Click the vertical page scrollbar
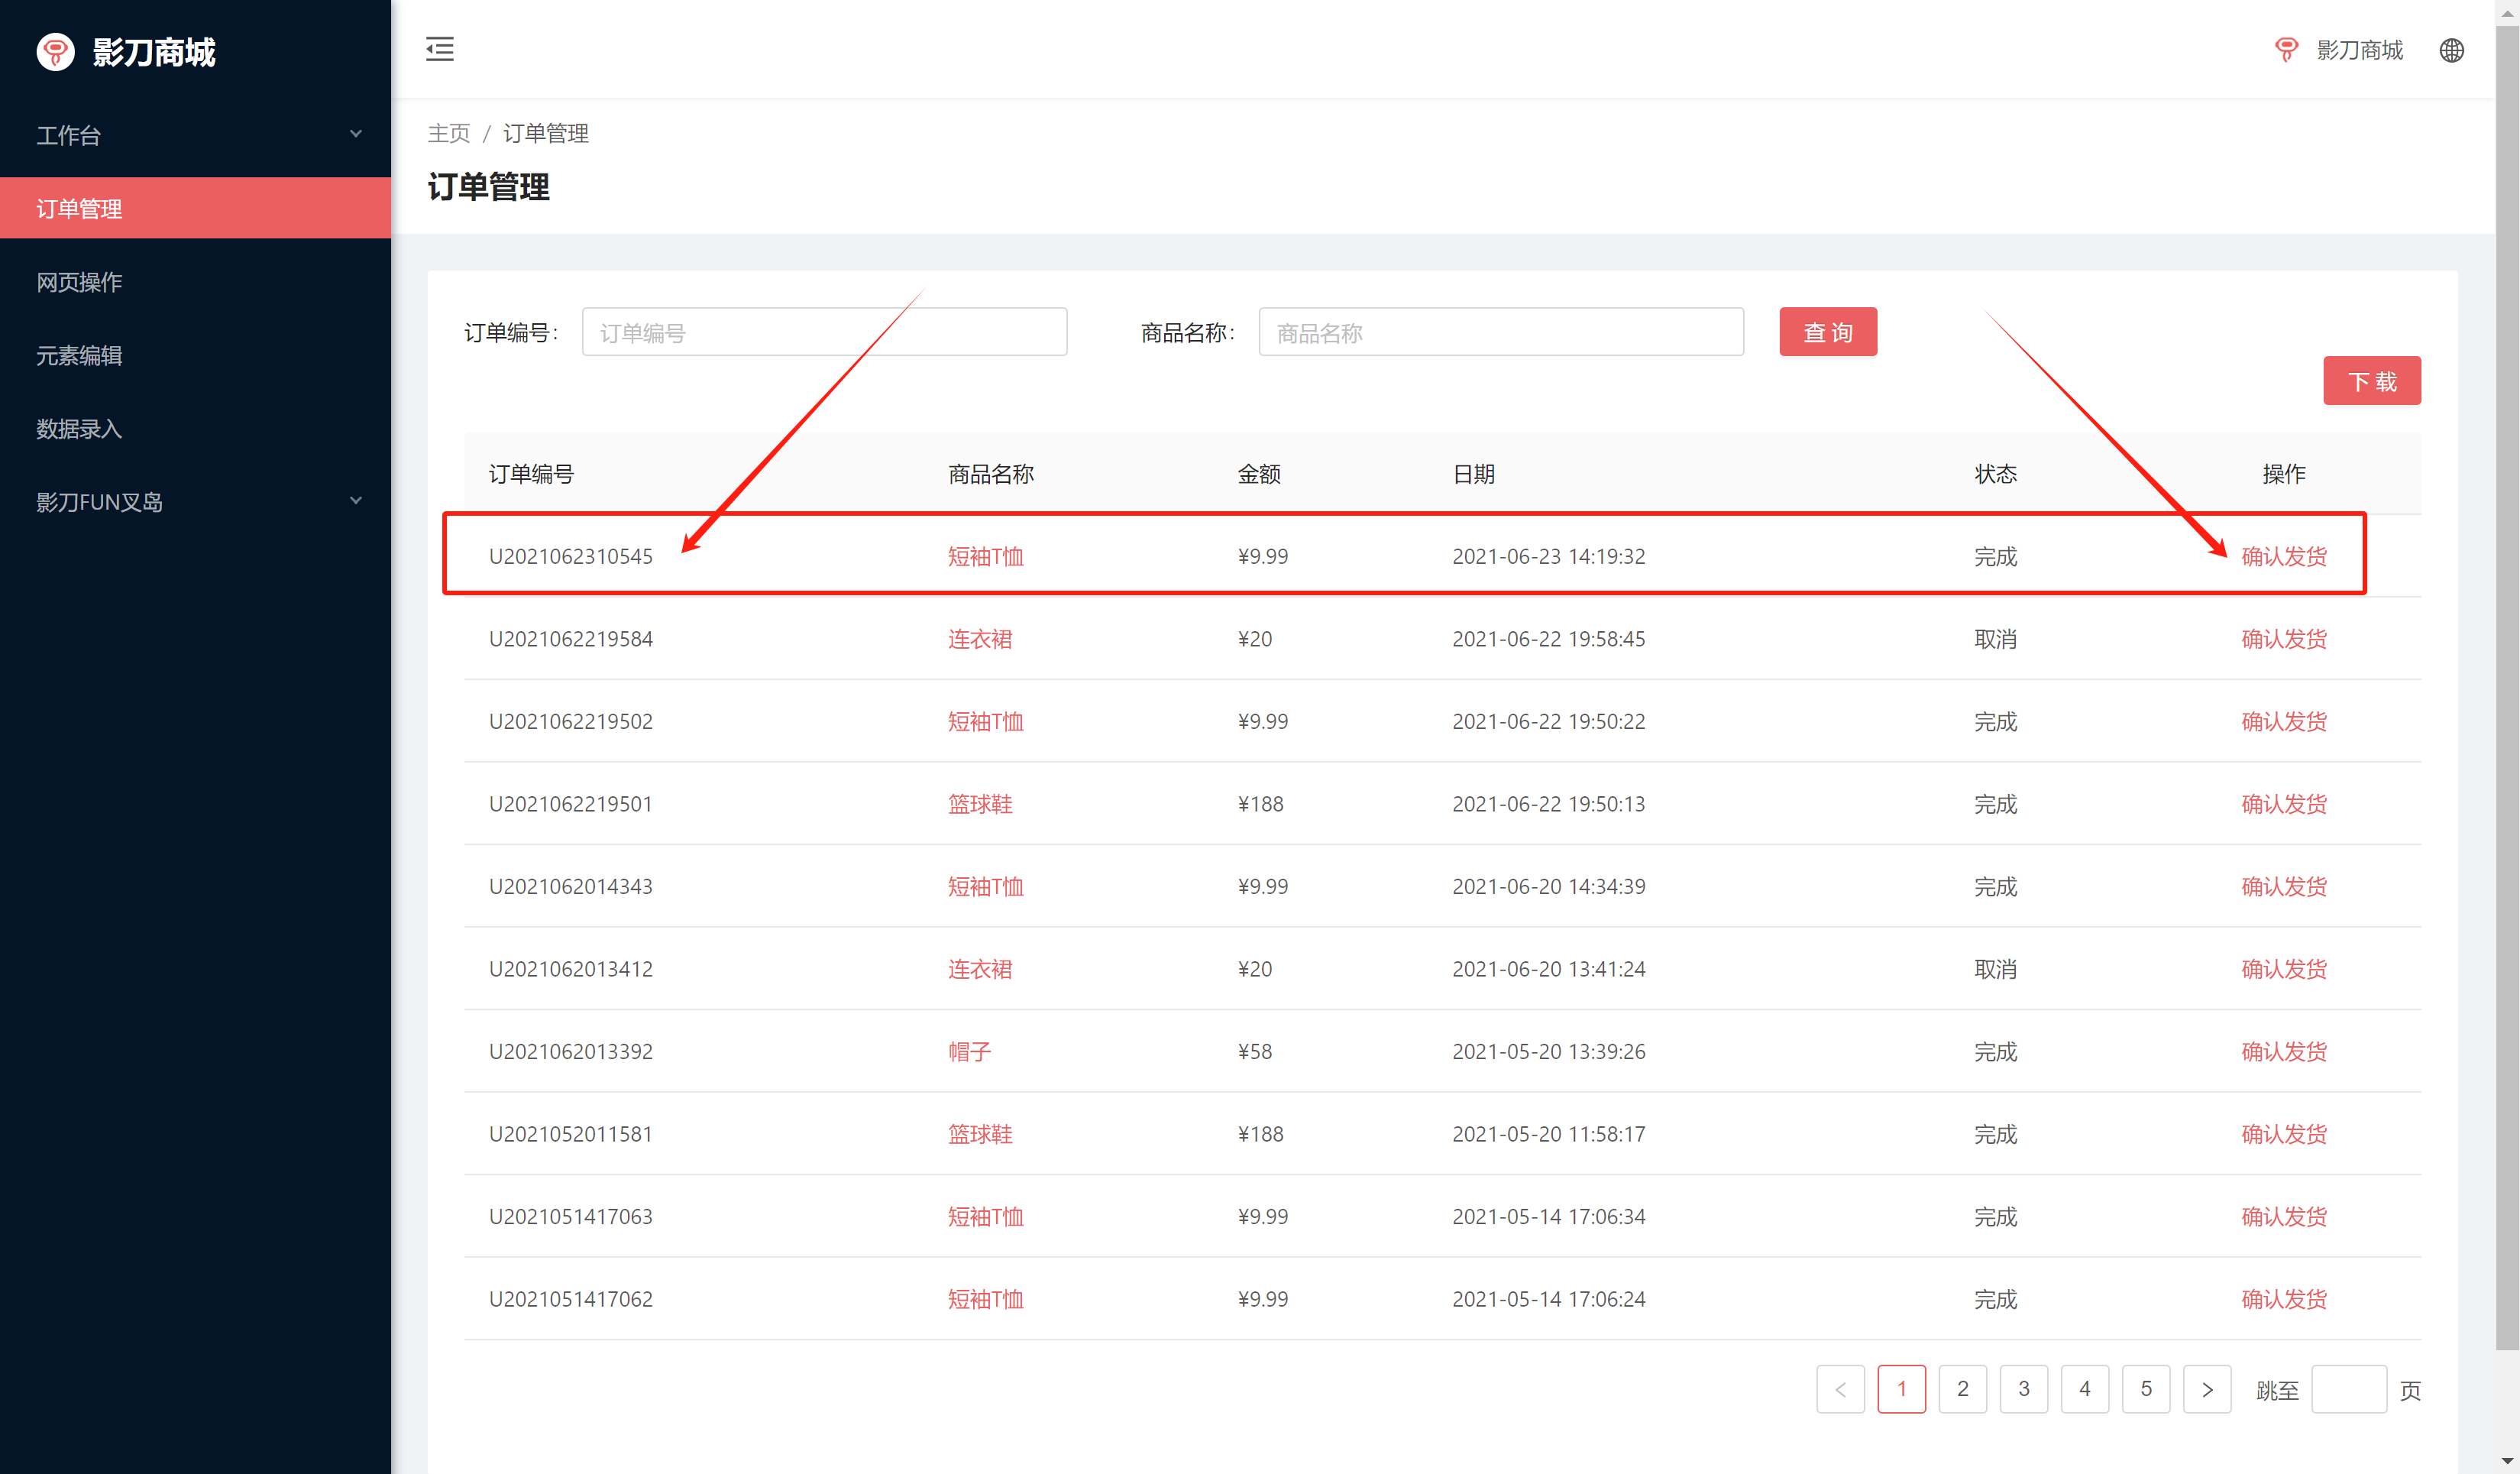Viewport: 2520px width, 1474px height. click(2506, 700)
